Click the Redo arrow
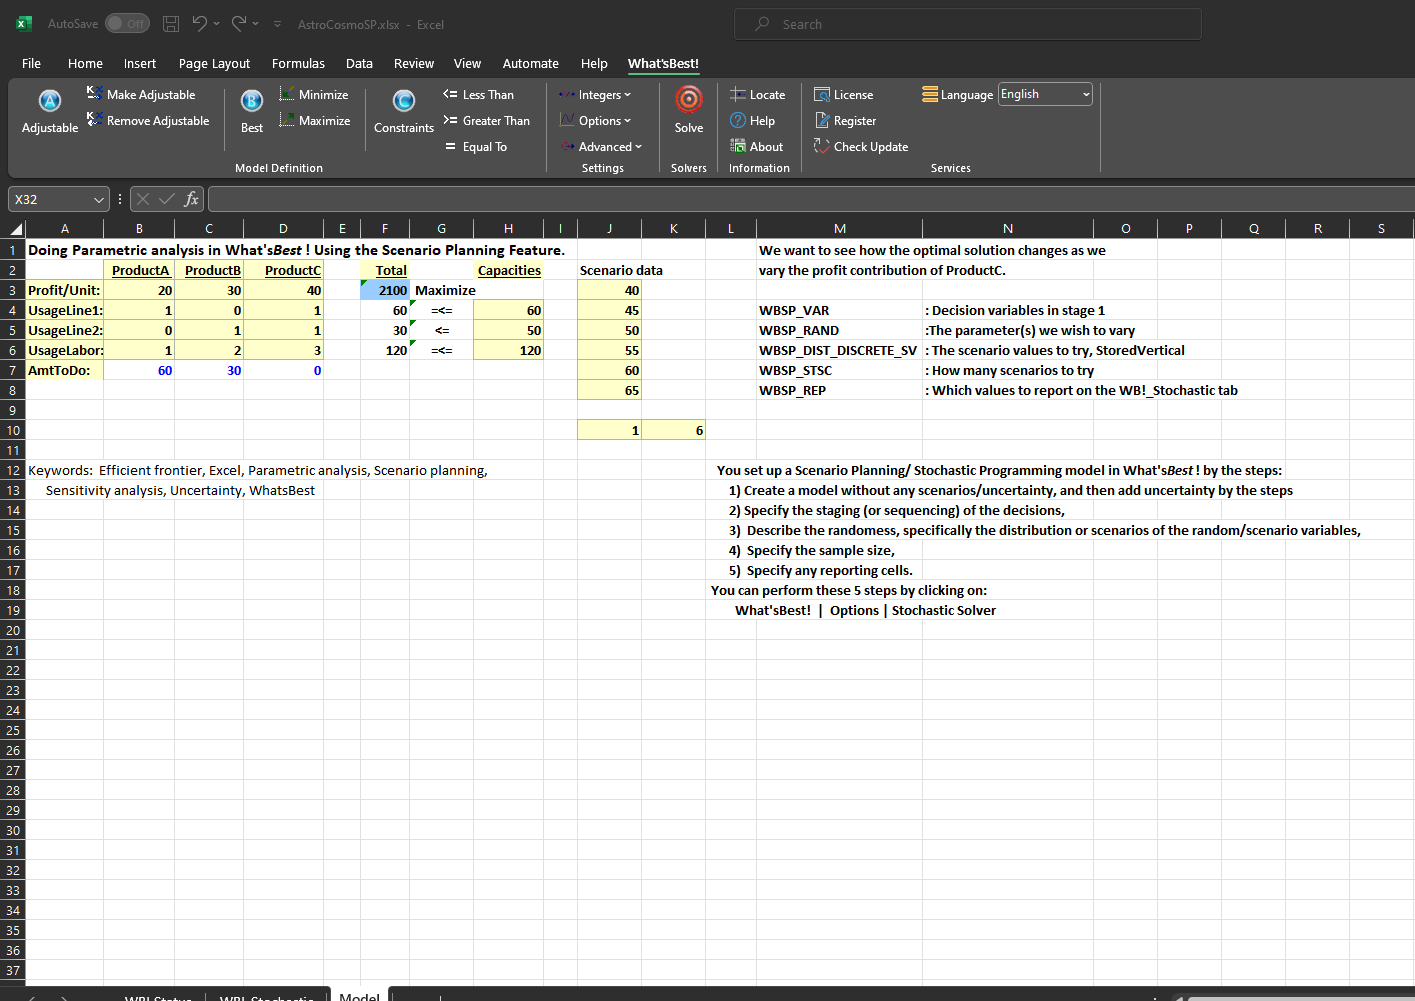 point(239,23)
